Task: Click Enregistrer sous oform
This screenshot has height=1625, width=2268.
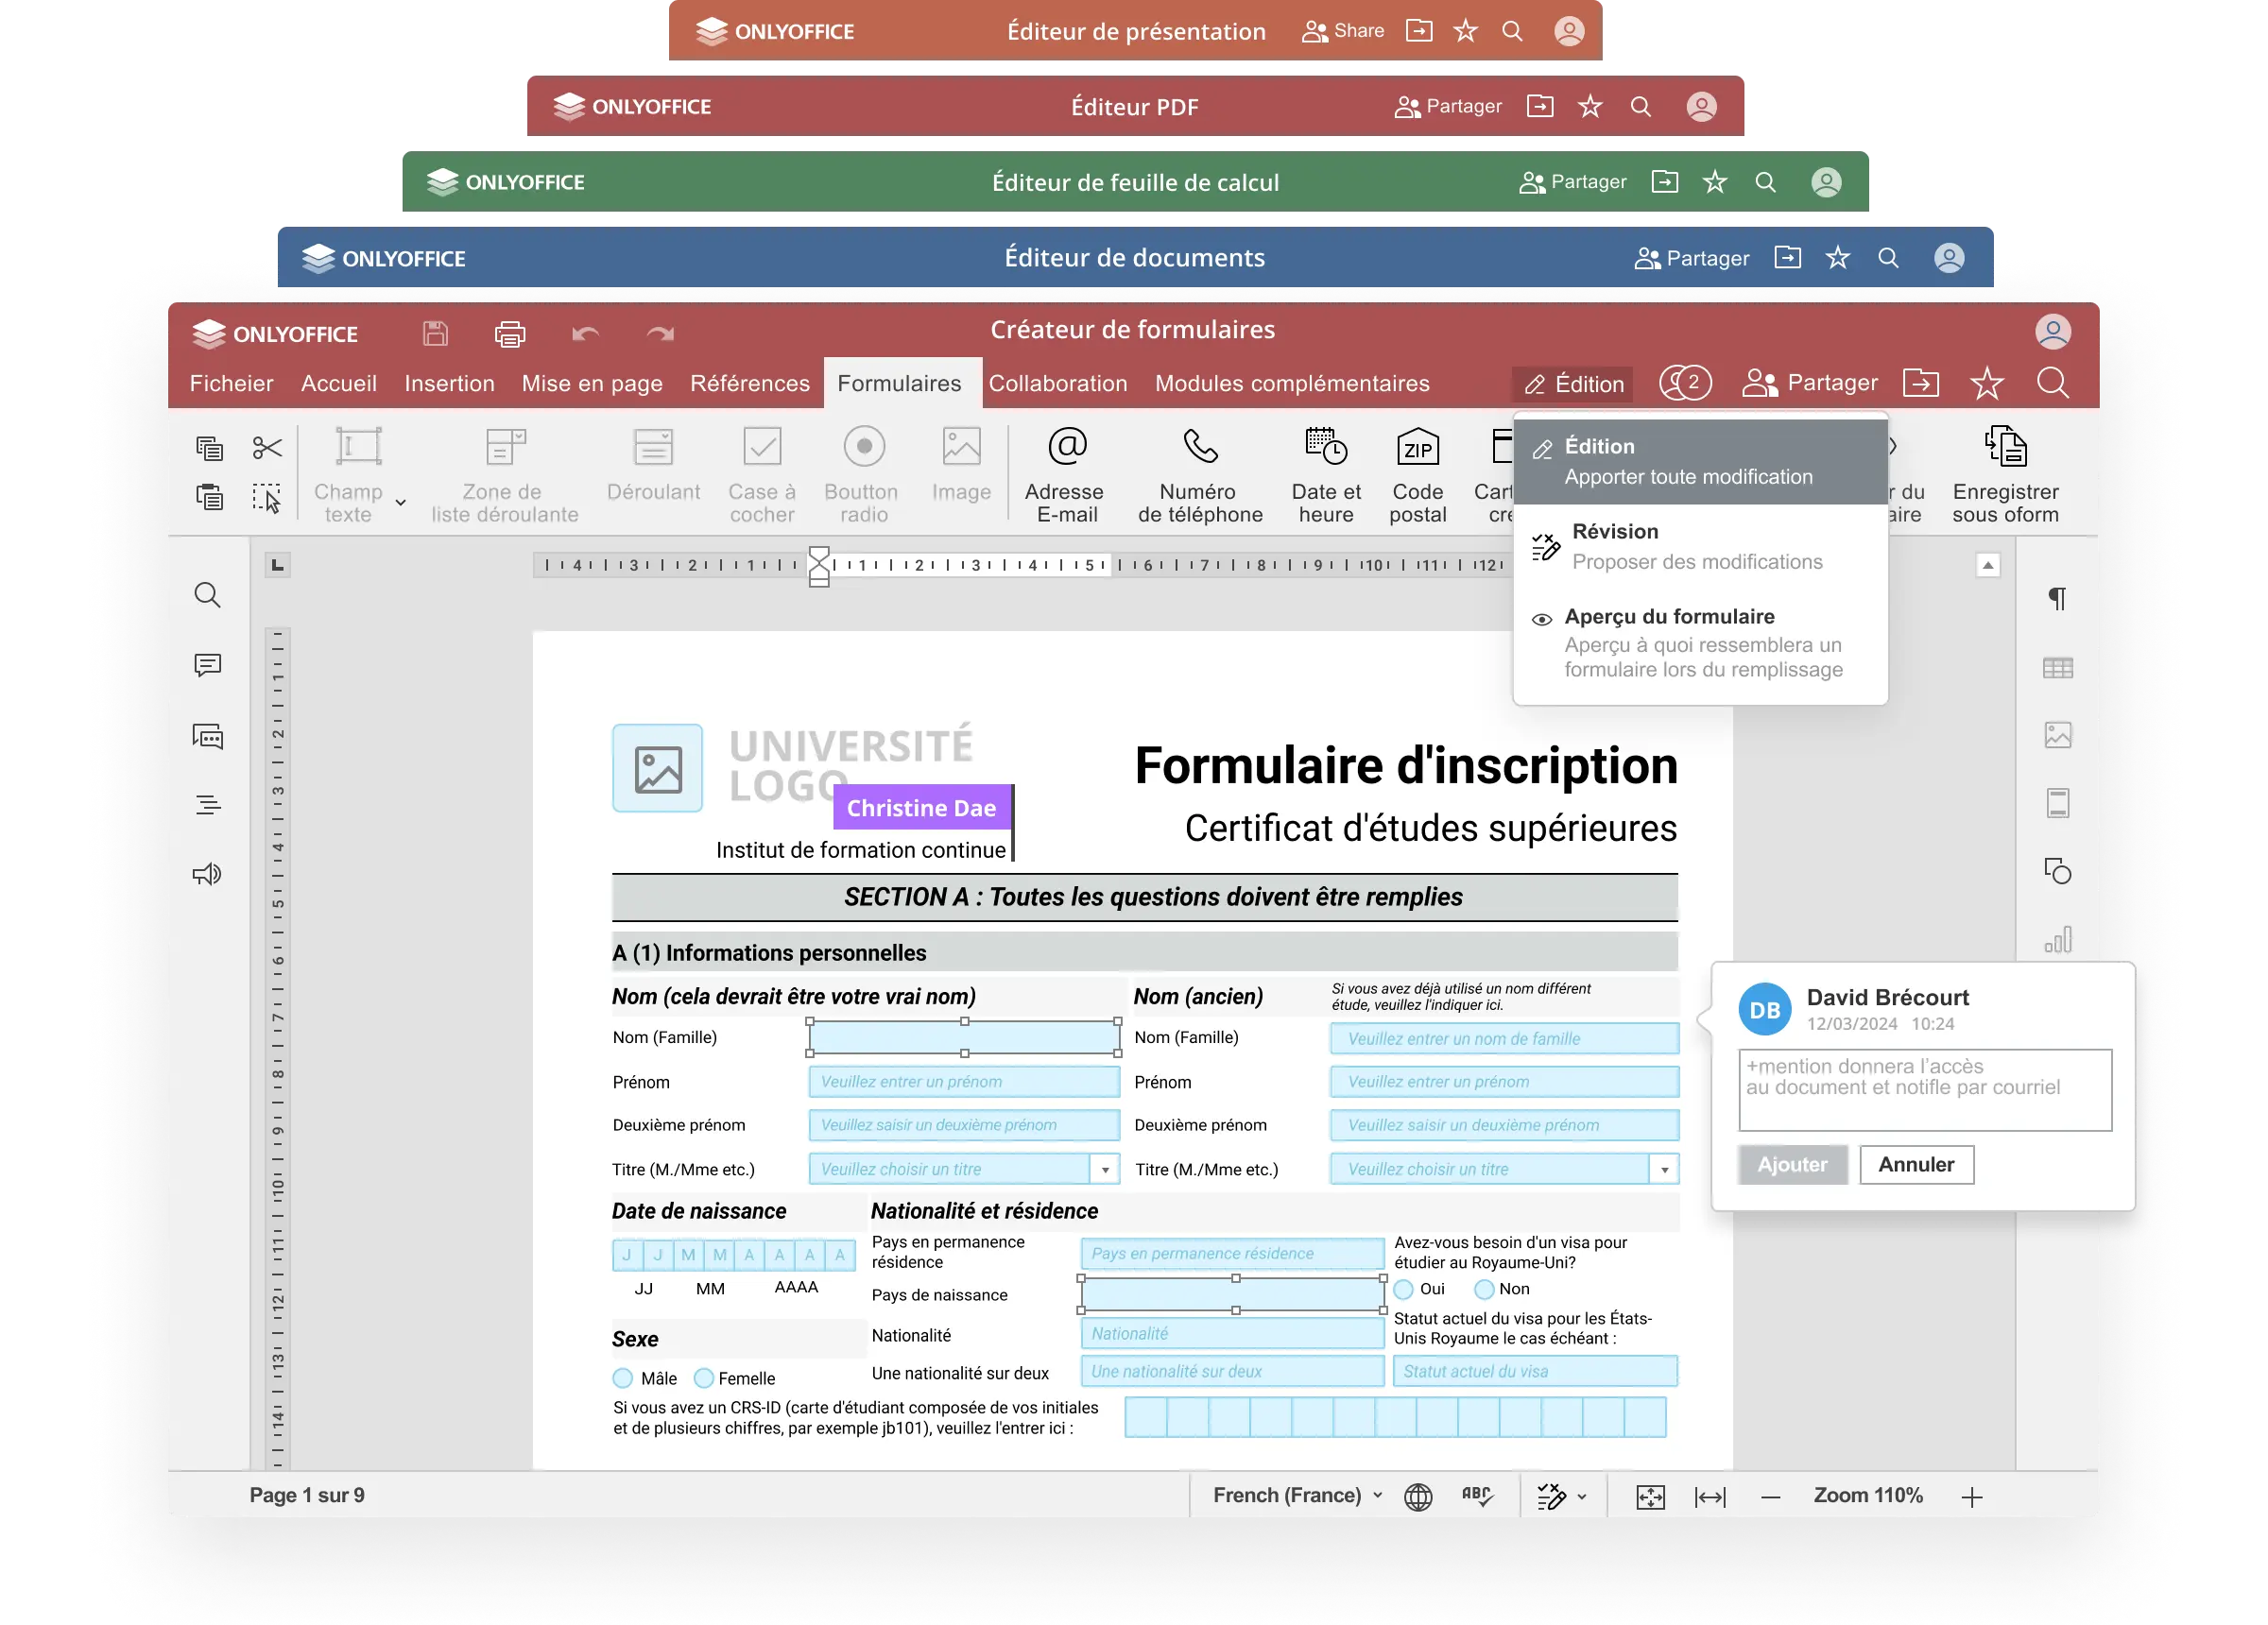Action: 2005,474
